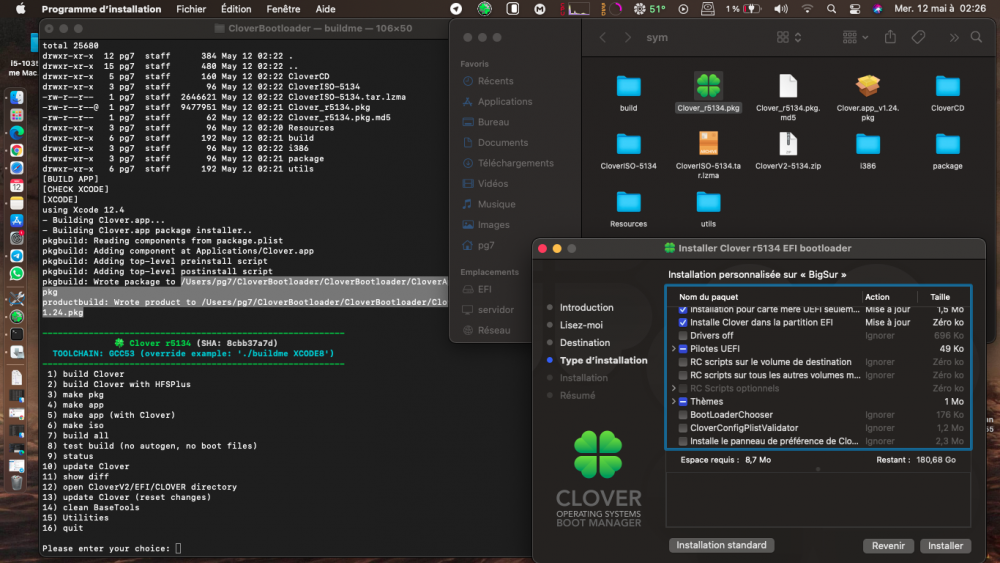Open the pg7 home folder in sidebar
The image size is (1000, 563).
click(486, 245)
